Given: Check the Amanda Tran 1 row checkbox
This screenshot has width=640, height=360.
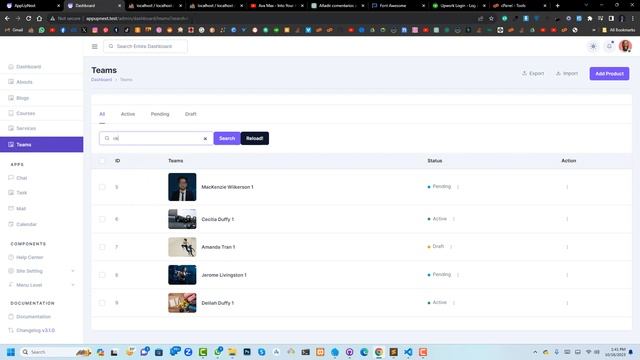Looking at the screenshot, I should click(x=102, y=247).
